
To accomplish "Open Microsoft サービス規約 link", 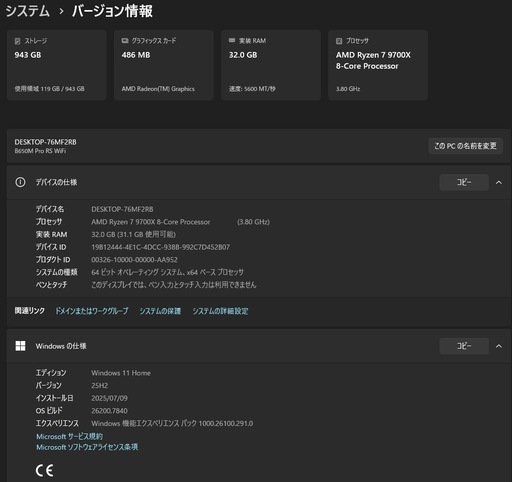I will coord(69,436).
